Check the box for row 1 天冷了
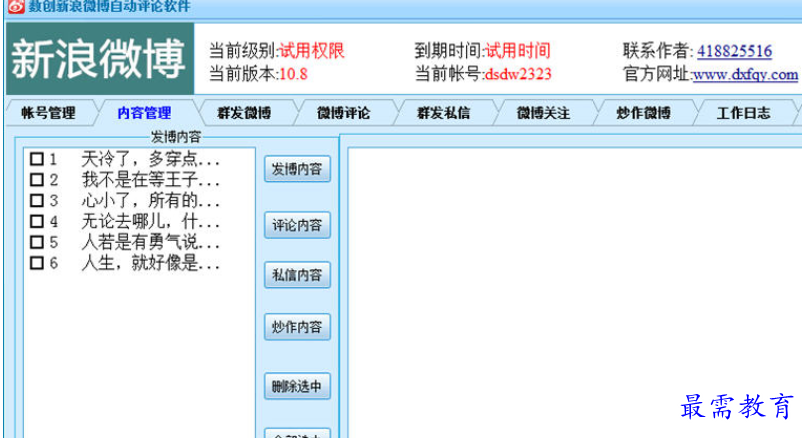The height and width of the screenshot is (438, 802). tap(36, 159)
